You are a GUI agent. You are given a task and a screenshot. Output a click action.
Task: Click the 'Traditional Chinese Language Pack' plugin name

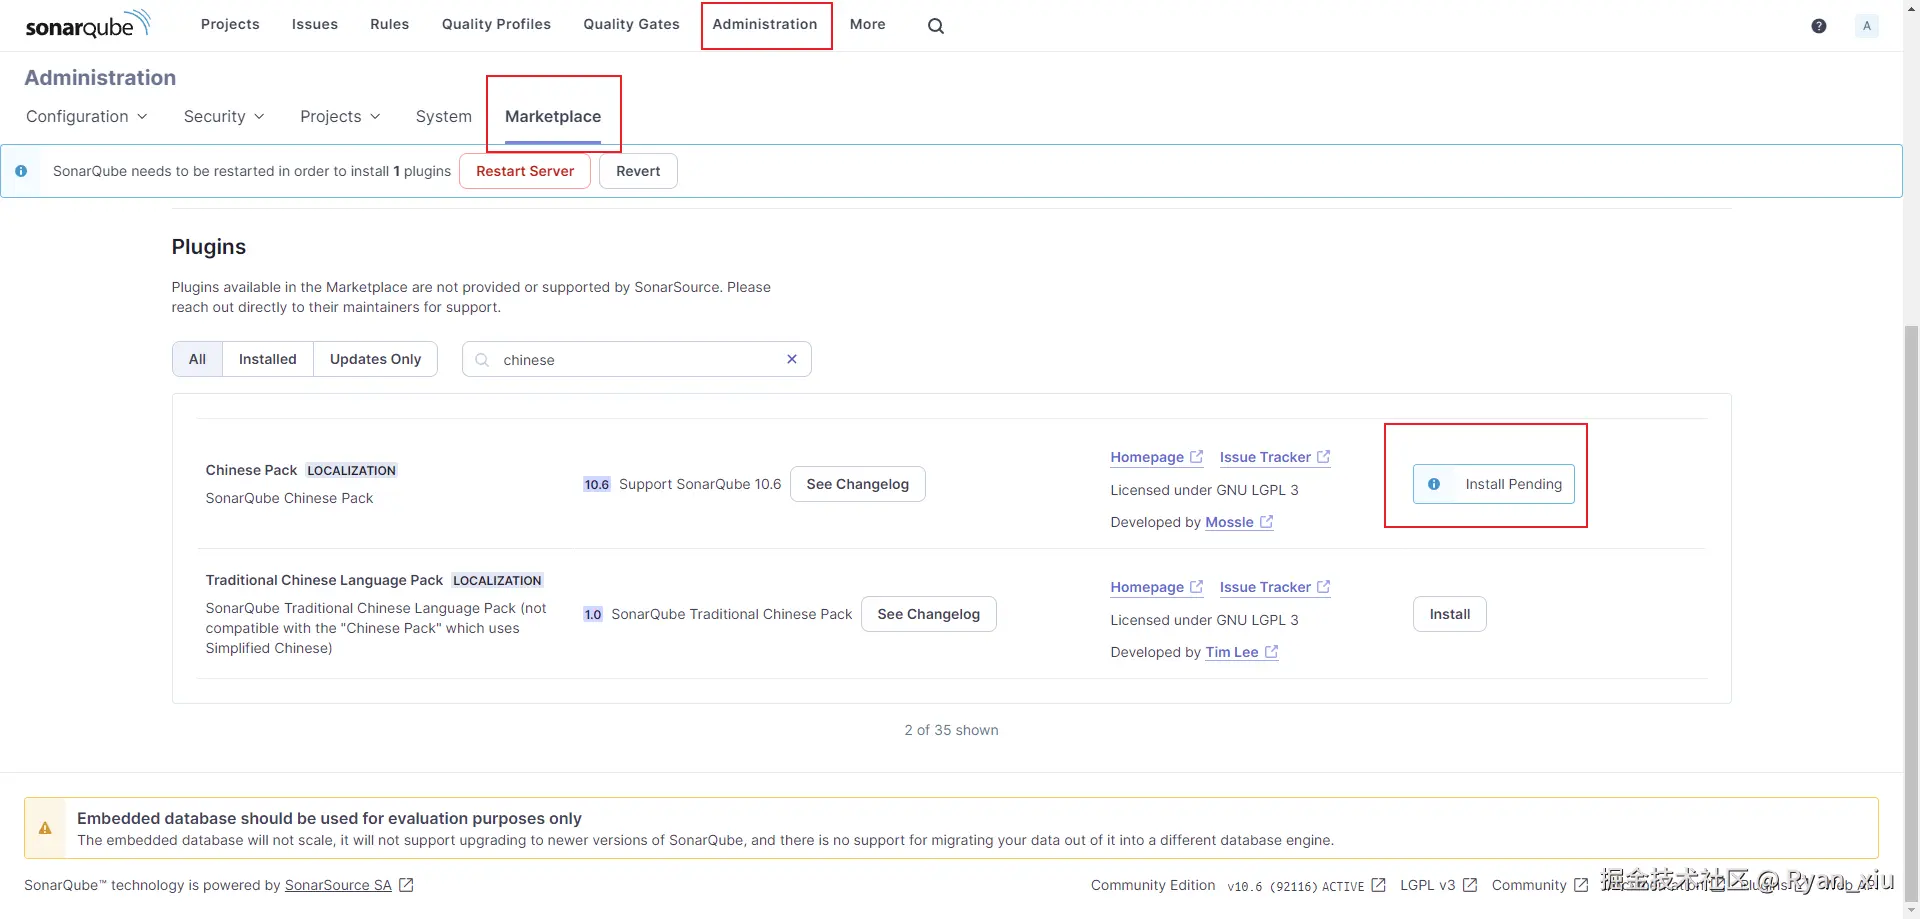point(324,580)
